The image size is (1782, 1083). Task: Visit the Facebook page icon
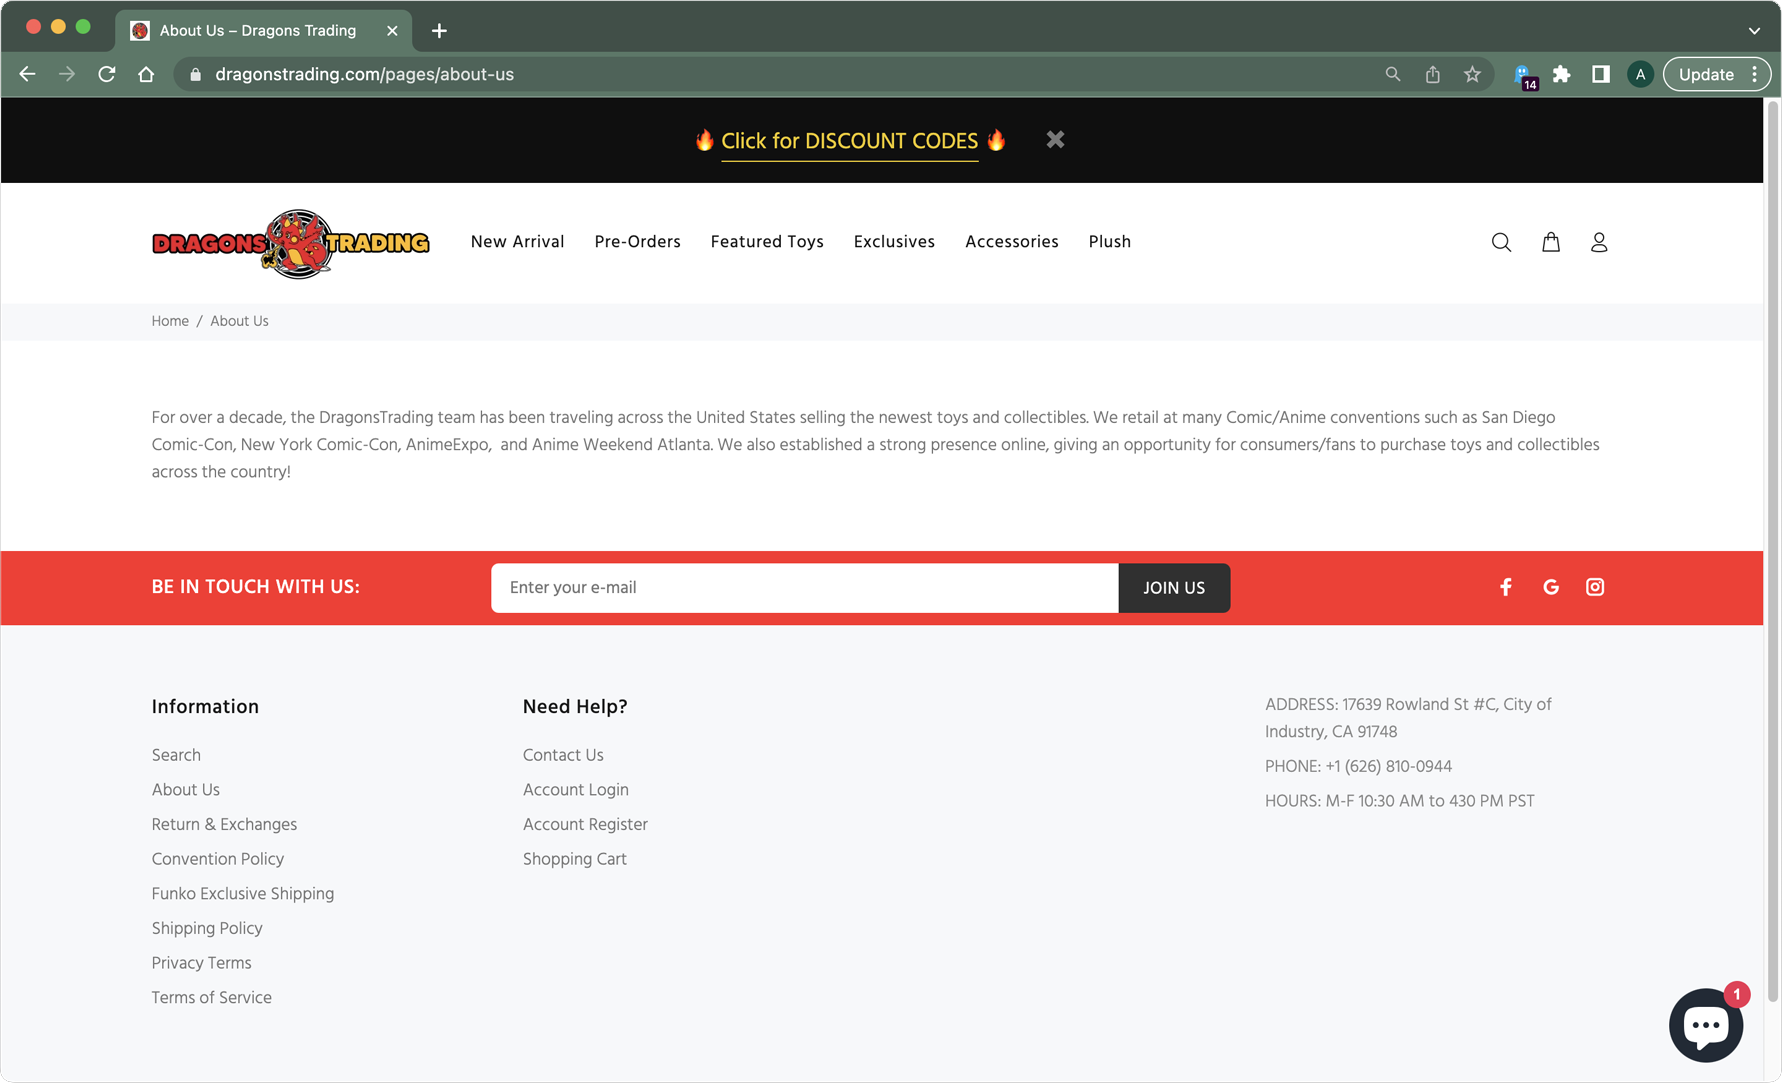tap(1506, 587)
